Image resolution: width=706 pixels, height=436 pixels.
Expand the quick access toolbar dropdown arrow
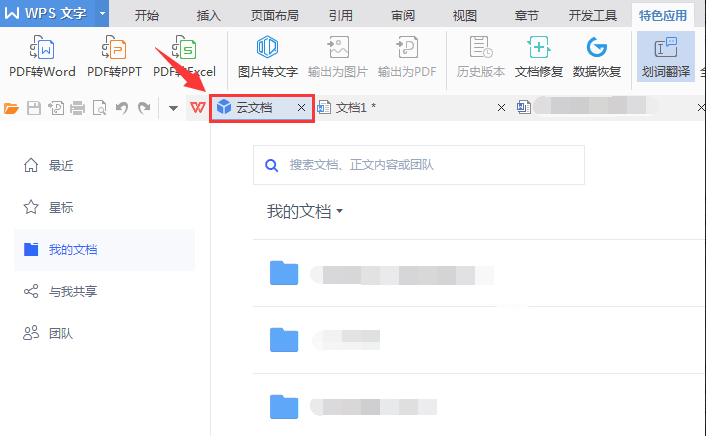[x=173, y=108]
